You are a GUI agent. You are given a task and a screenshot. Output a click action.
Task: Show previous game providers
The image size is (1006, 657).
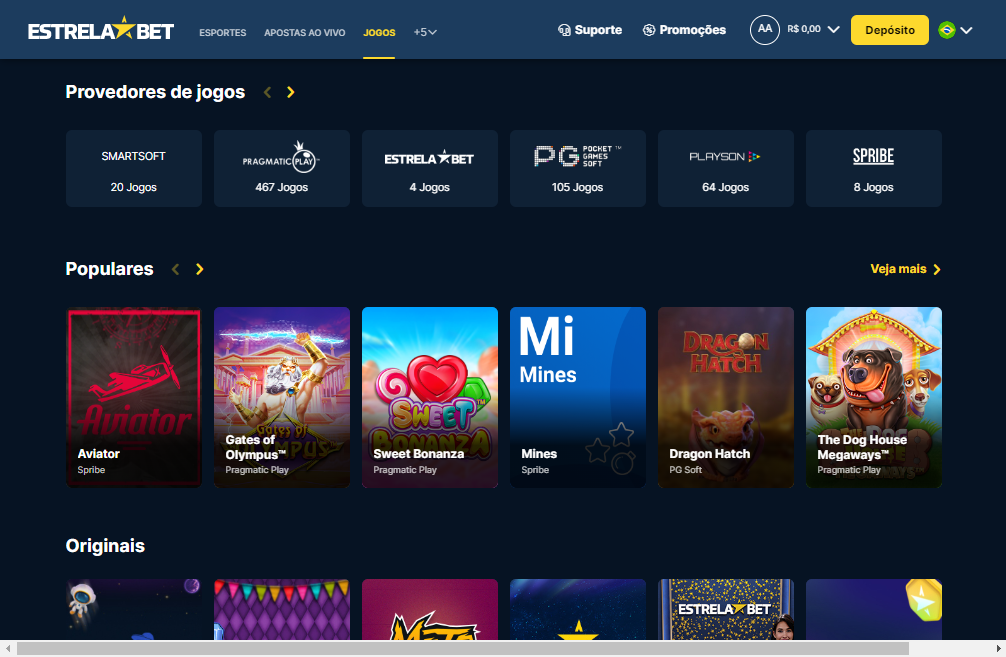(x=268, y=92)
